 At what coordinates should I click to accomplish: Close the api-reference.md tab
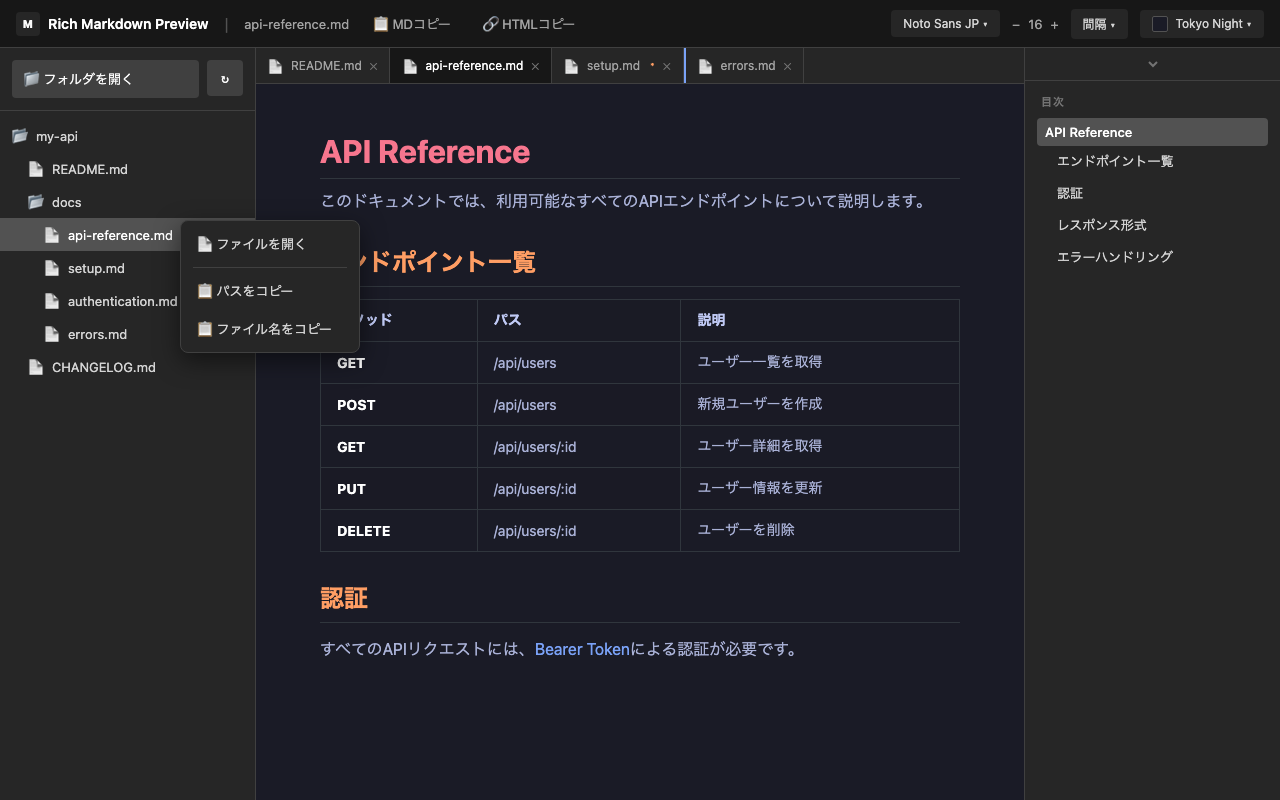tap(535, 66)
